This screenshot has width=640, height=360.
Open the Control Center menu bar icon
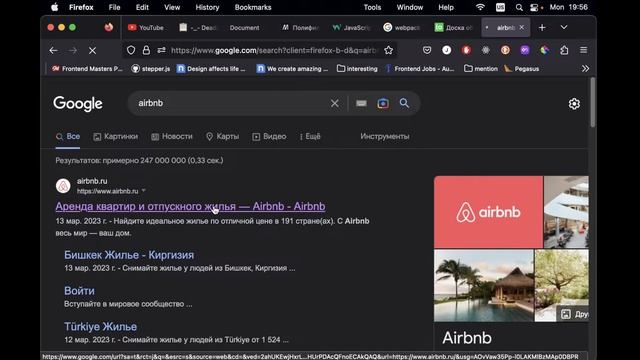[x=534, y=7]
